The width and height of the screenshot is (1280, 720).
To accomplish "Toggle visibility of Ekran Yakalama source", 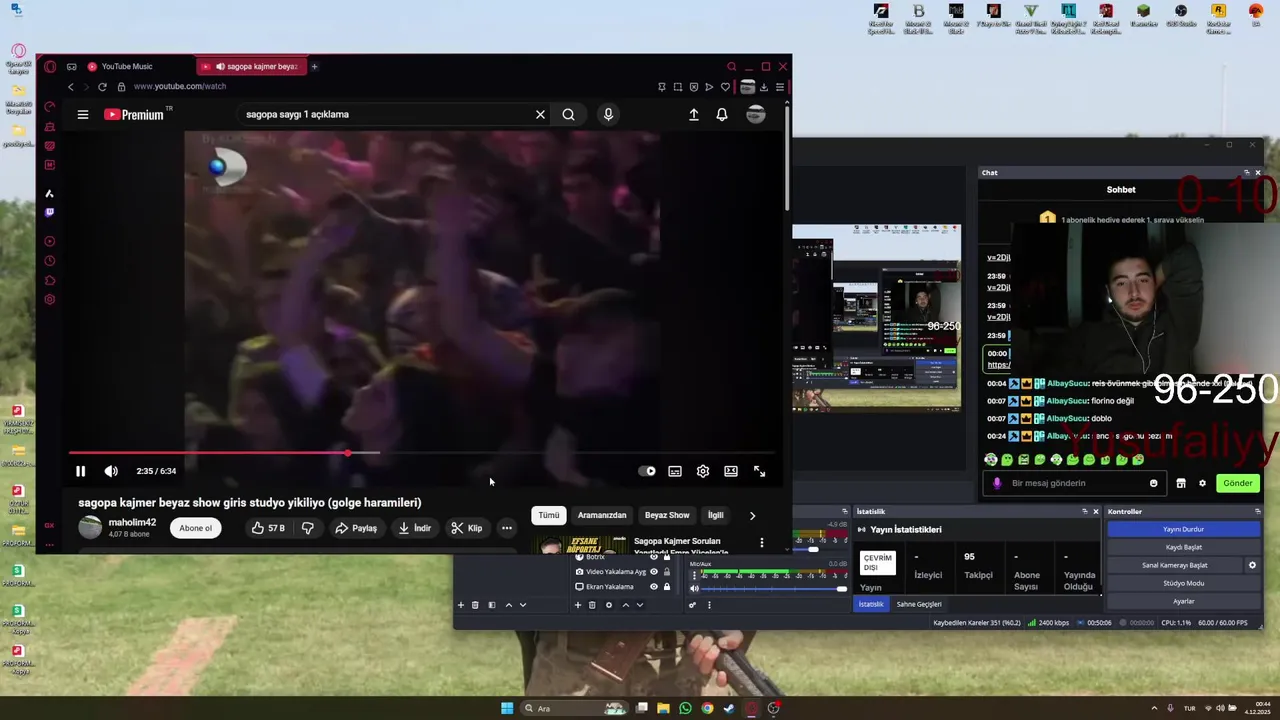I will pos(654,587).
